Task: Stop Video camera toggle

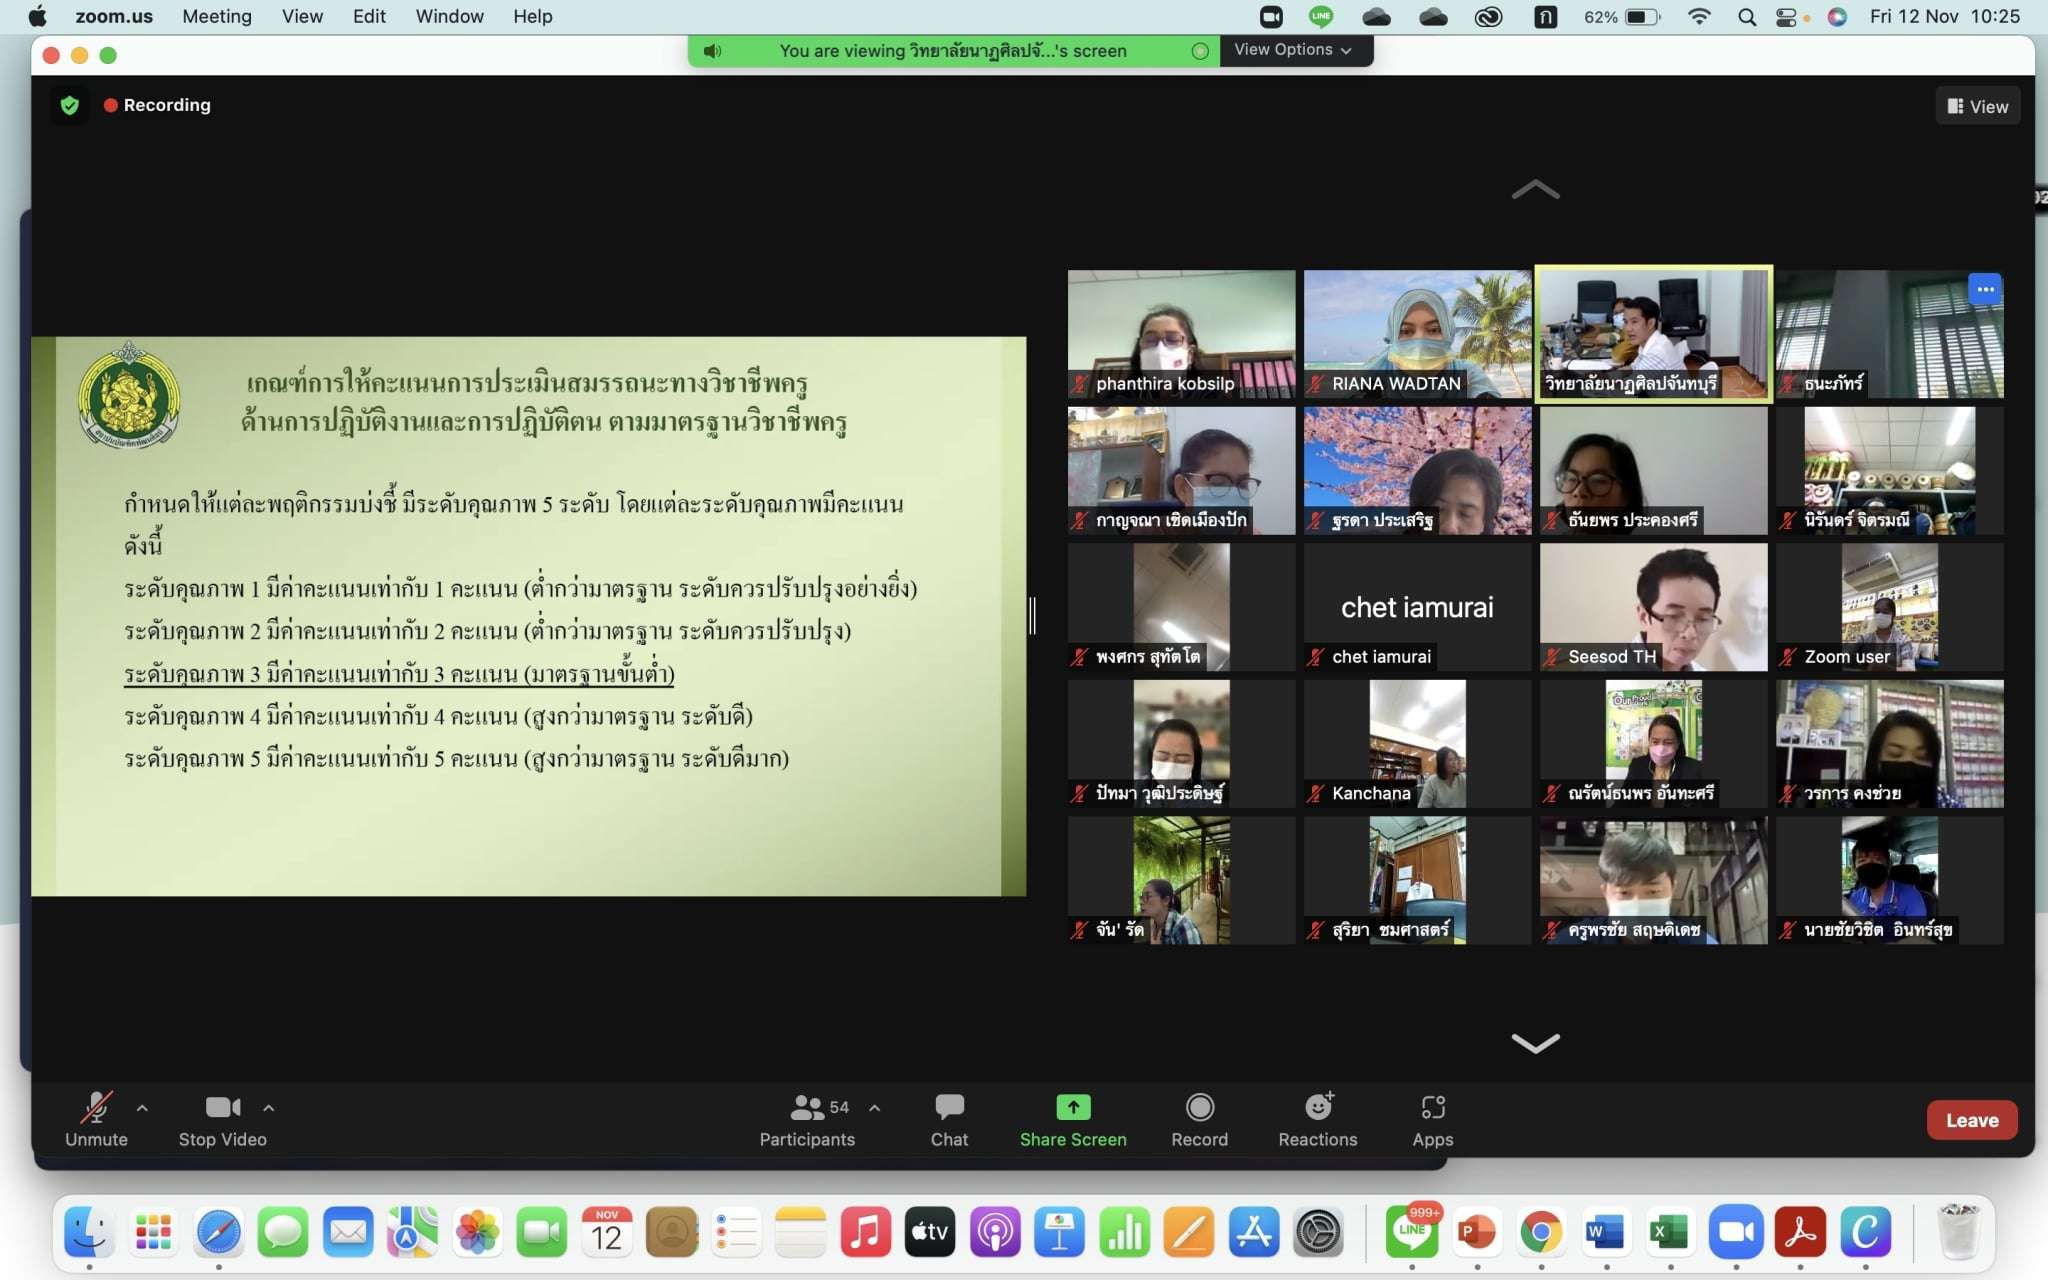Action: (222, 1119)
